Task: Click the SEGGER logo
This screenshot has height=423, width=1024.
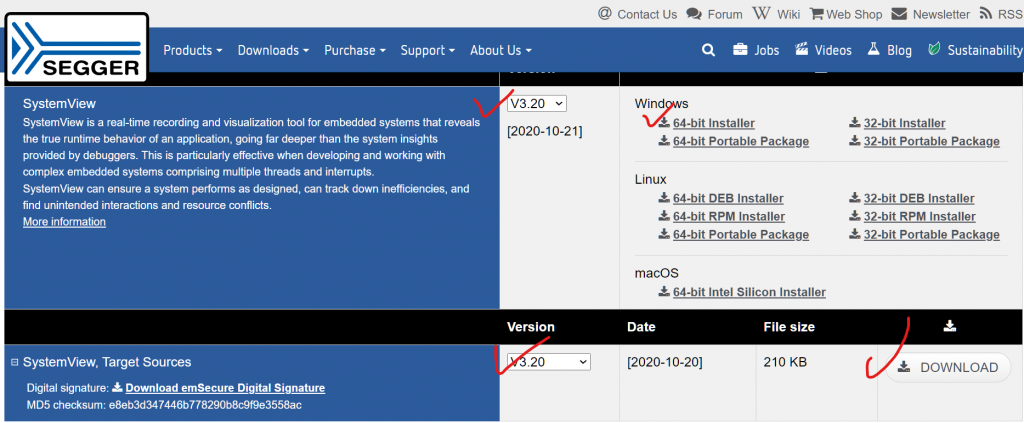Action: (77, 49)
